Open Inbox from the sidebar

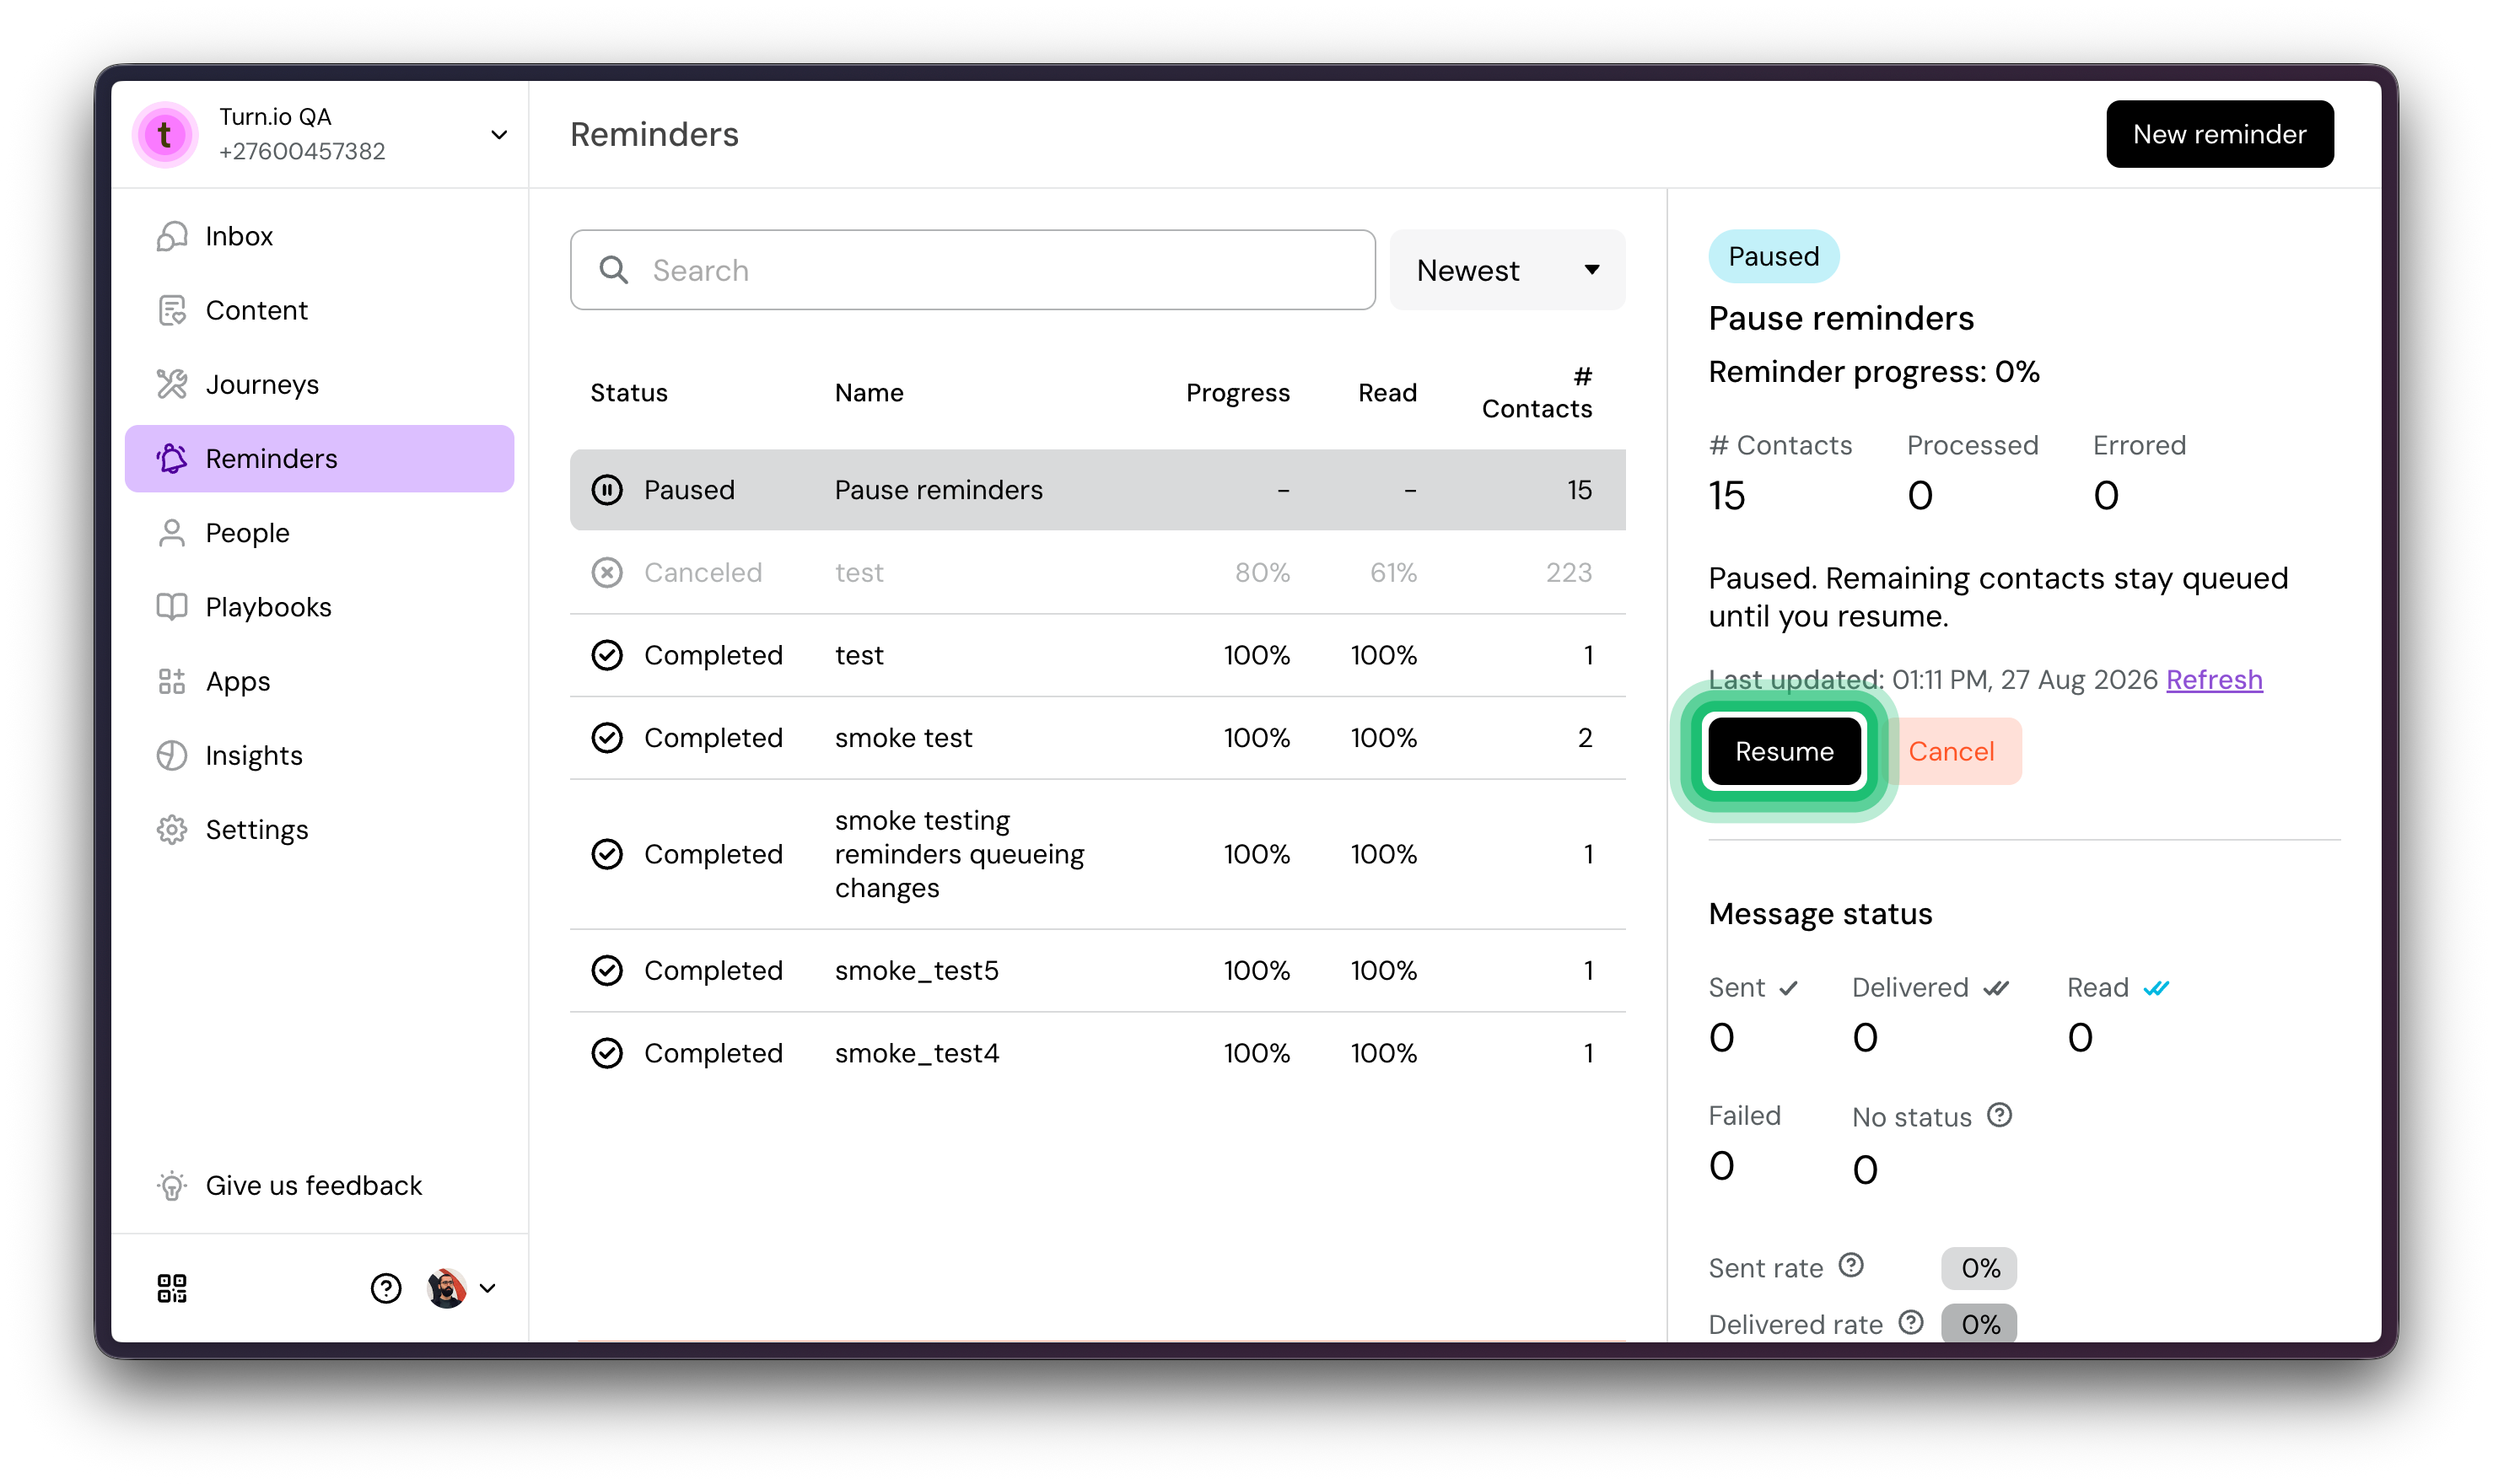point(319,236)
